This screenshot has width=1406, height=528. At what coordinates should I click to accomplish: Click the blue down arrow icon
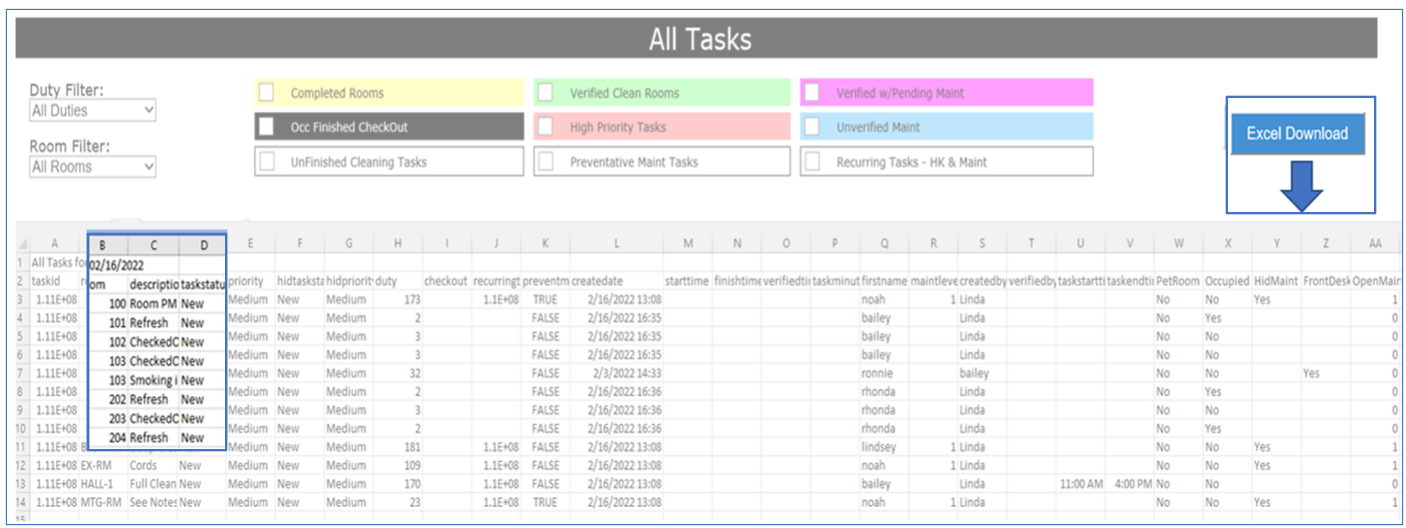tap(1301, 185)
